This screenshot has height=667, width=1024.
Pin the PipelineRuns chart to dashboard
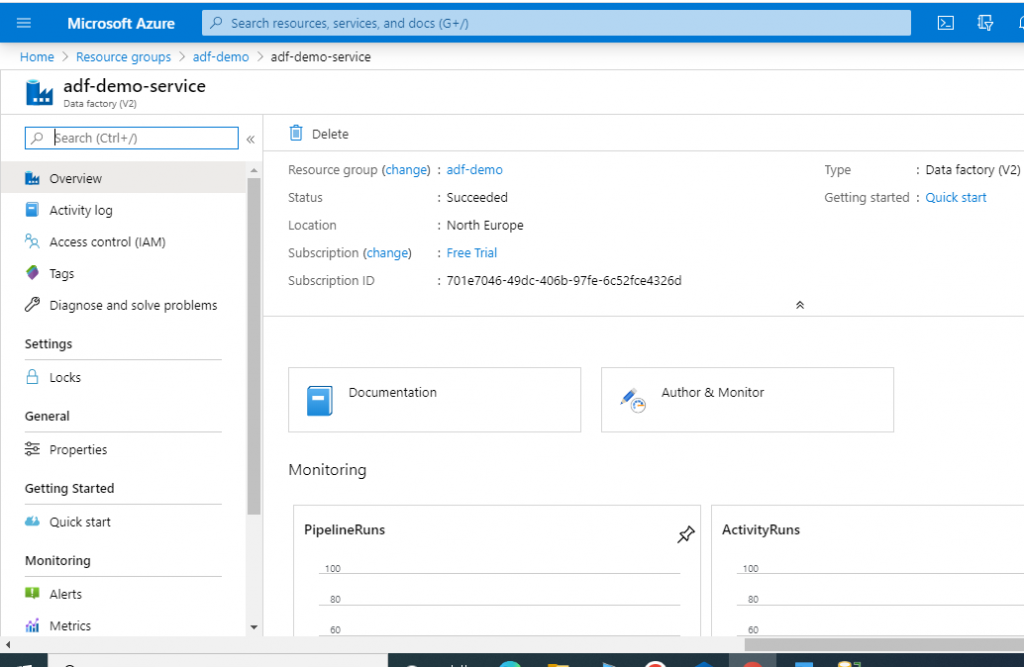685,534
